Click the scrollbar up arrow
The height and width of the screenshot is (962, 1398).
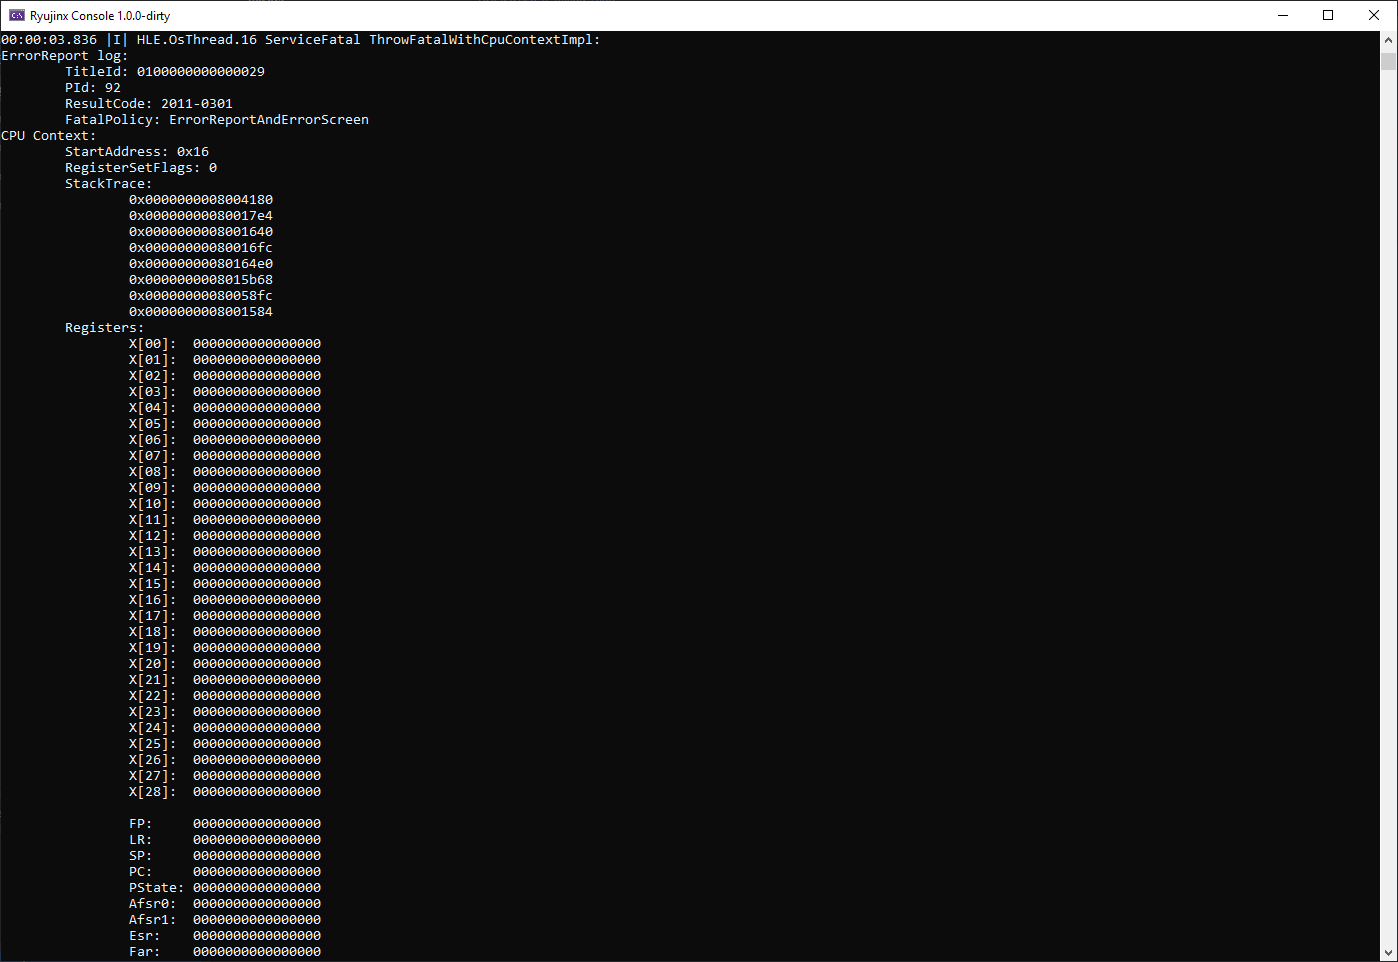(x=1388, y=40)
